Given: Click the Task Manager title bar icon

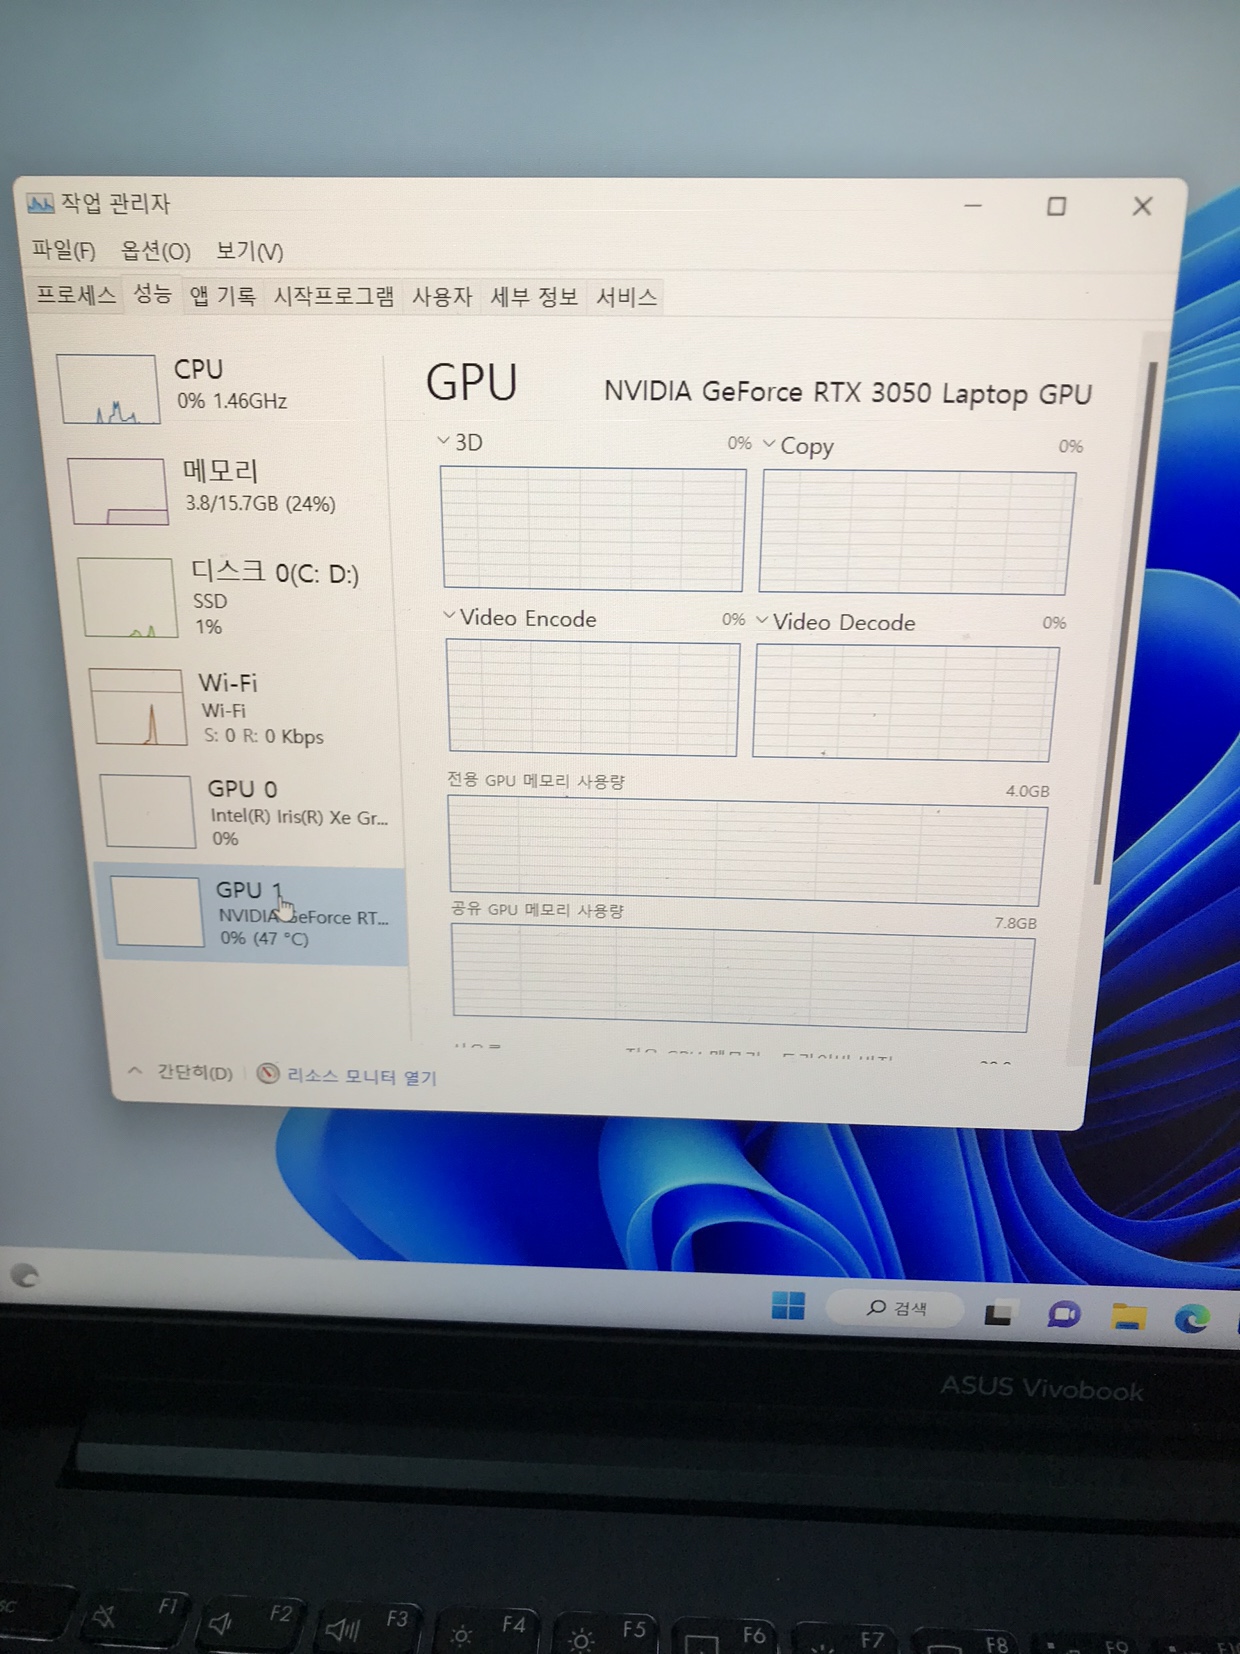Looking at the screenshot, I should (40, 204).
